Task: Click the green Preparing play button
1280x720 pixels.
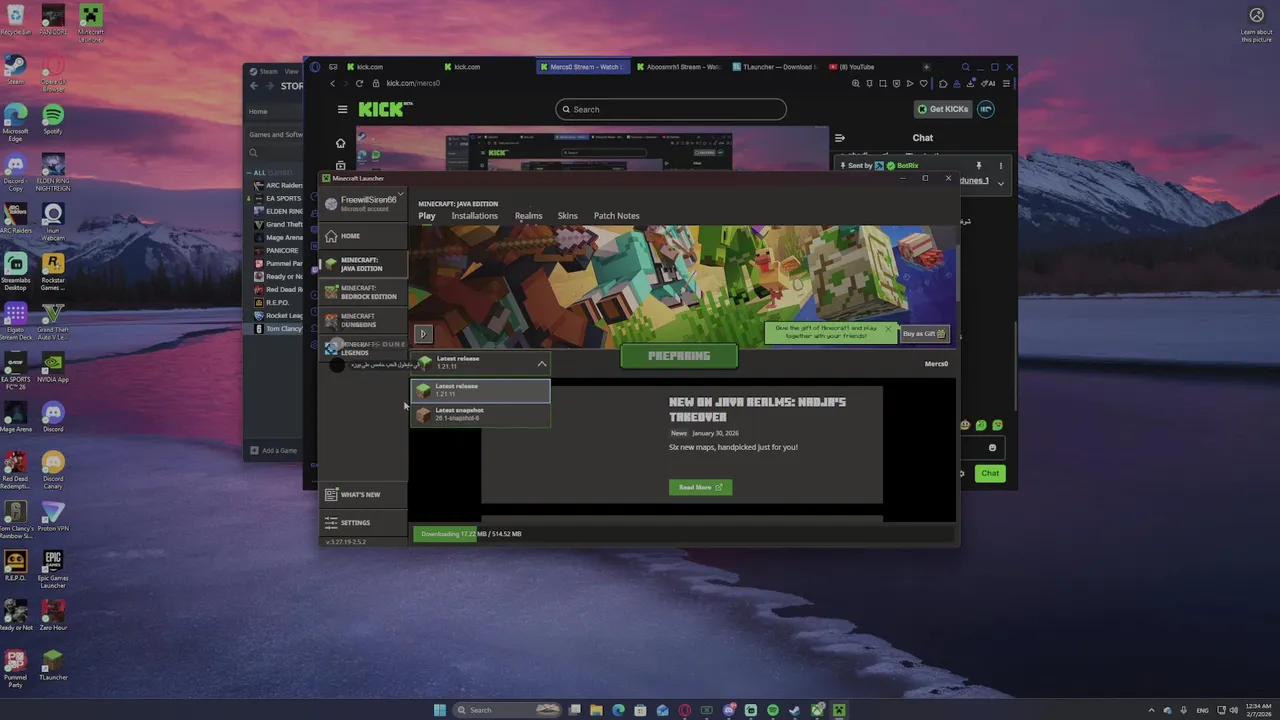Action: click(x=679, y=356)
